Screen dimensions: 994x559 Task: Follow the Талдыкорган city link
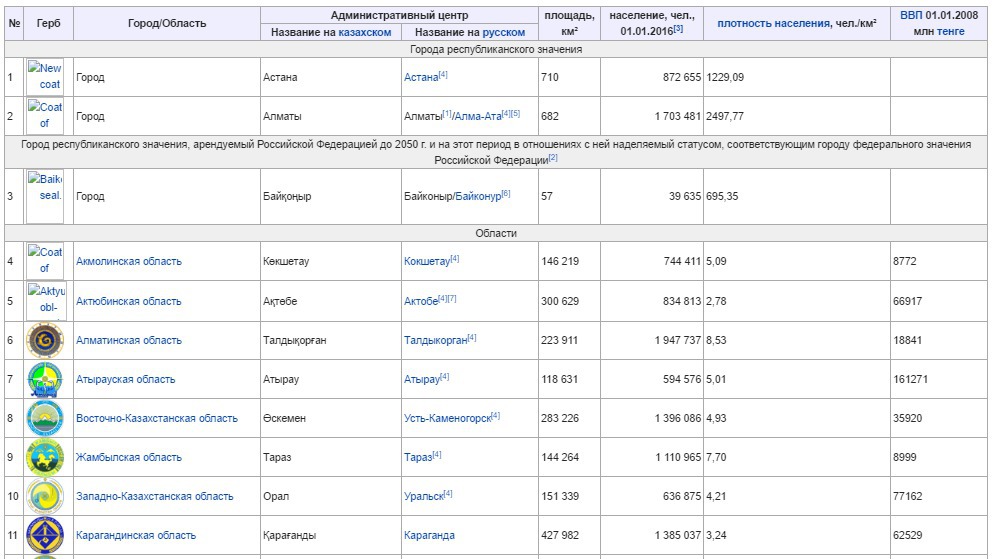point(435,340)
